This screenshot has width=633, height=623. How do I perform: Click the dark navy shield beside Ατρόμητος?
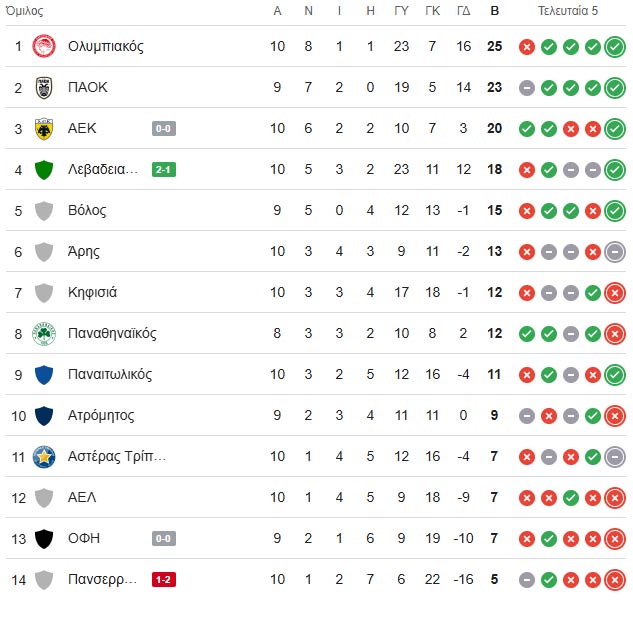[44, 415]
